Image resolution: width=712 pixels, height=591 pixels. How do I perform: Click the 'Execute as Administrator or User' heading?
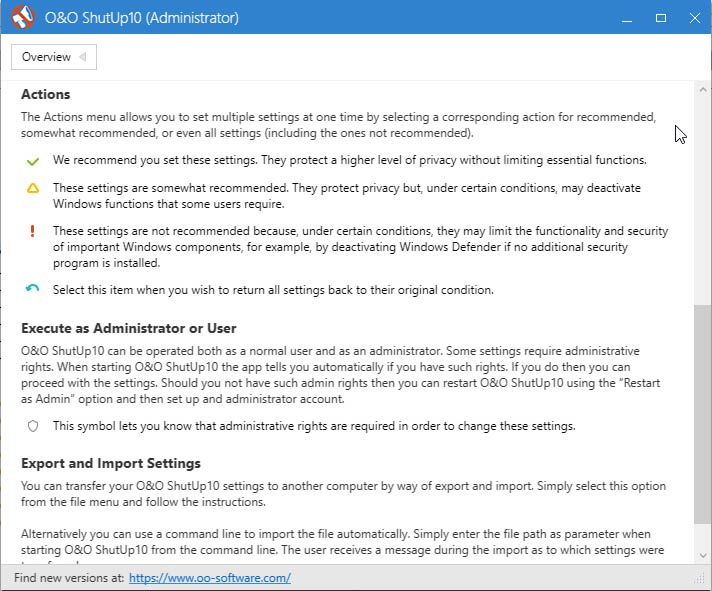tap(129, 328)
